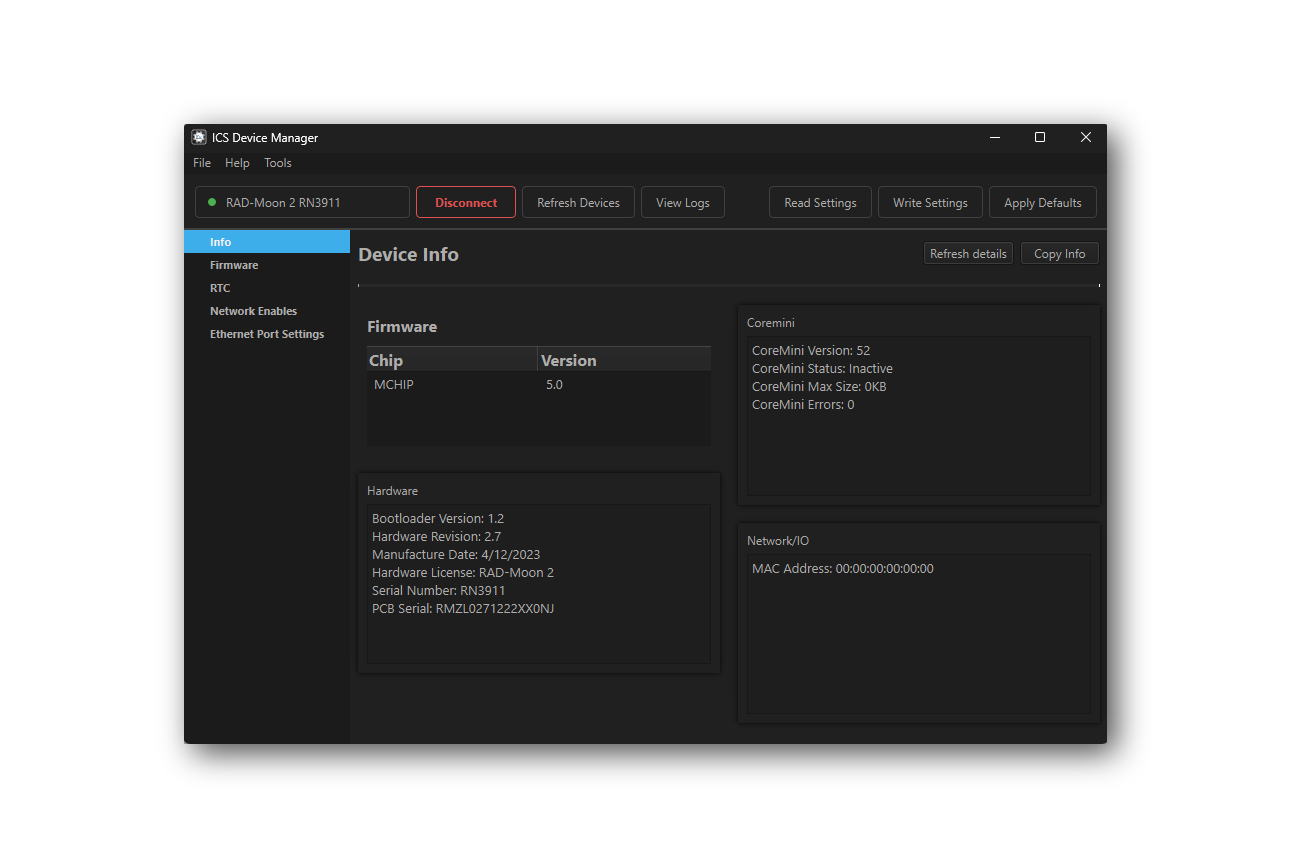Click the Bootloader Version: 1.2 line

pyautogui.click(x=438, y=519)
